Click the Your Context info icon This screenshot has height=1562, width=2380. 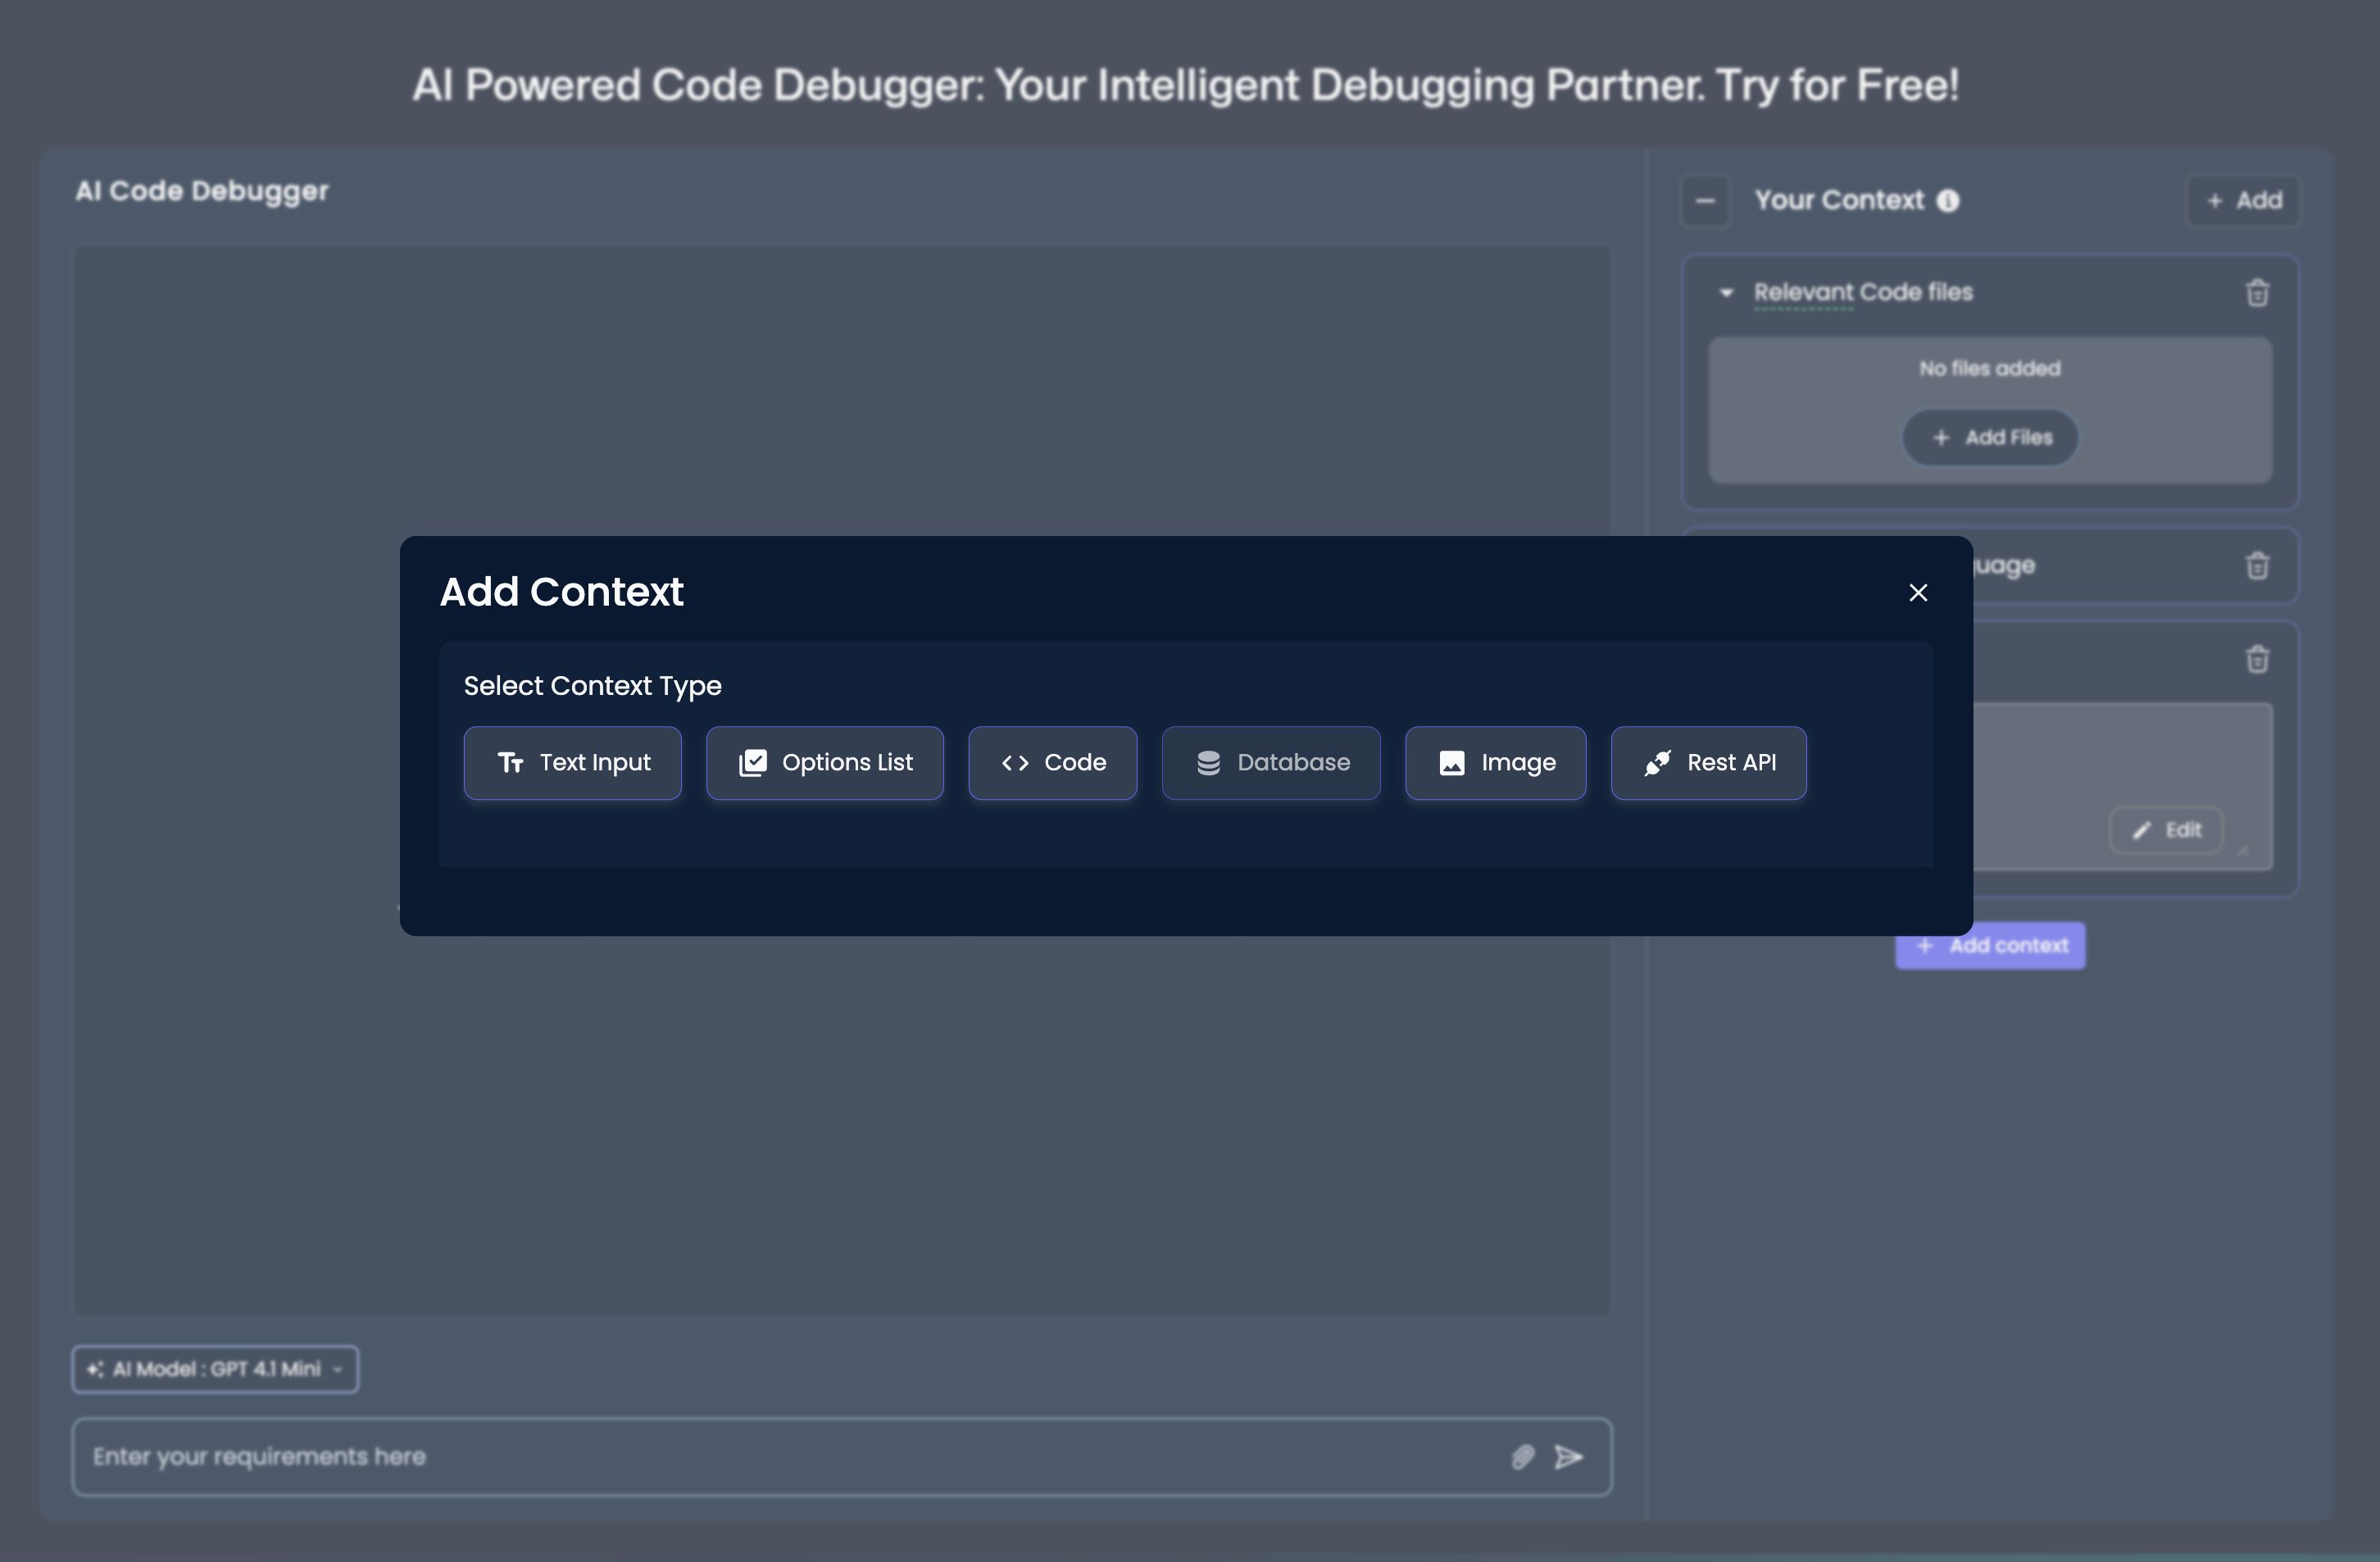coord(1947,201)
